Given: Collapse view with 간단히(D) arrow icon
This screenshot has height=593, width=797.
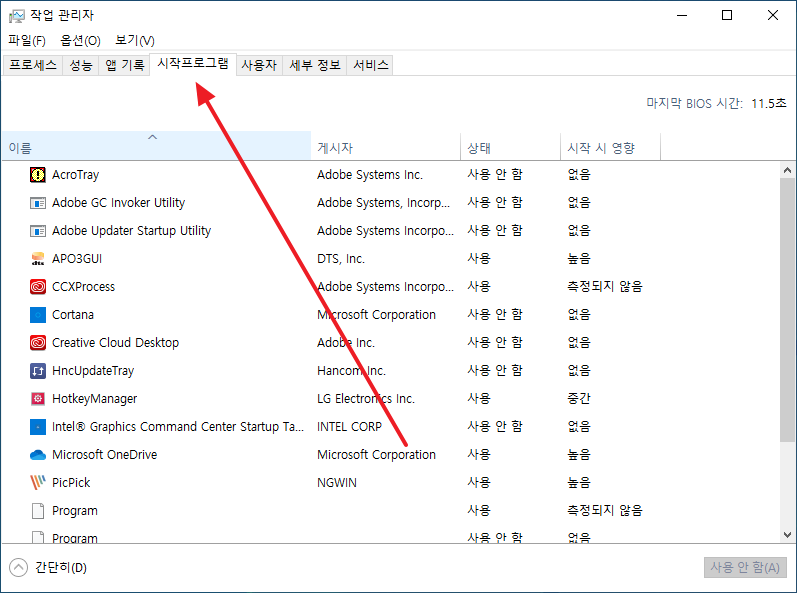Looking at the screenshot, I should pyautogui.click(x=18, y=567).
